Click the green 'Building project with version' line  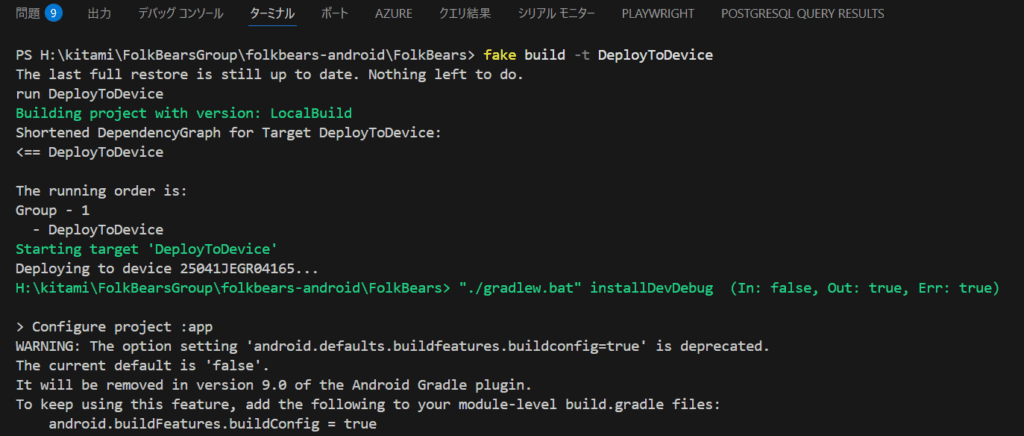pos(183,113)
